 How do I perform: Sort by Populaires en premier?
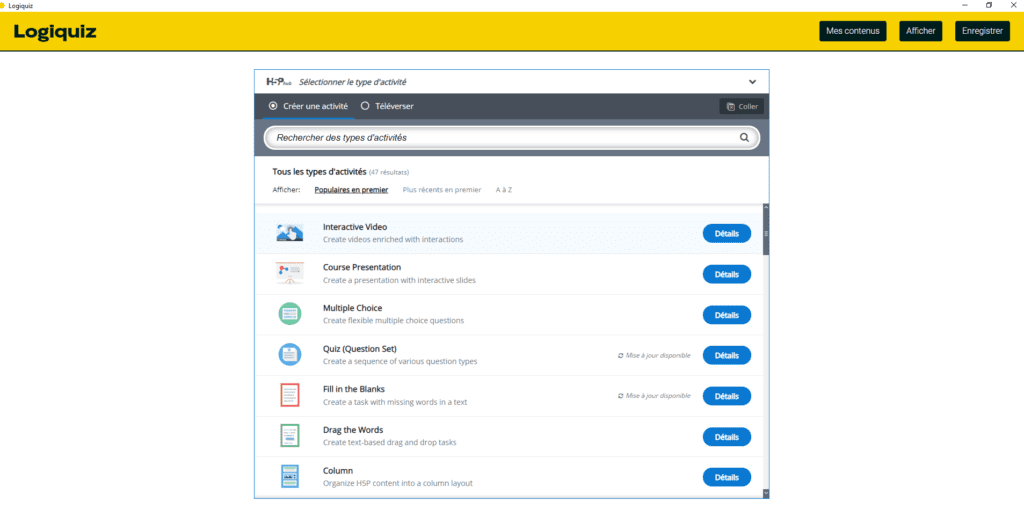click(x=351, y=189)
